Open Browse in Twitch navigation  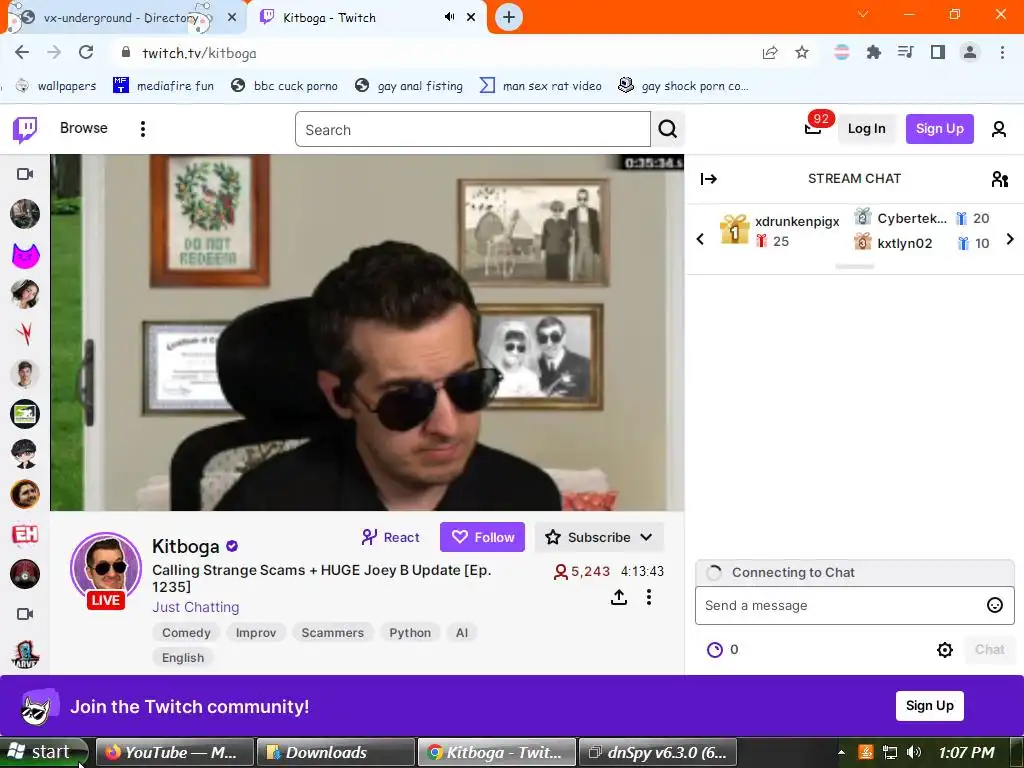pos(84,128)
